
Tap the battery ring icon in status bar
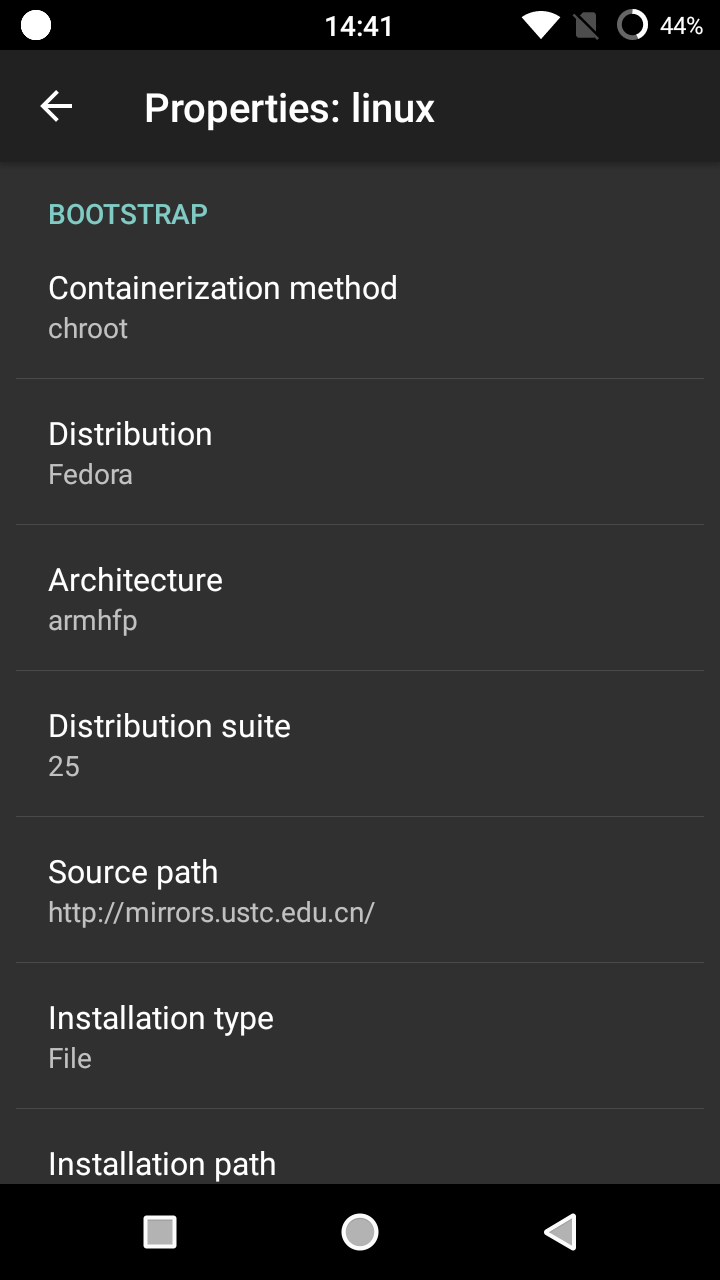coord(632,25)
